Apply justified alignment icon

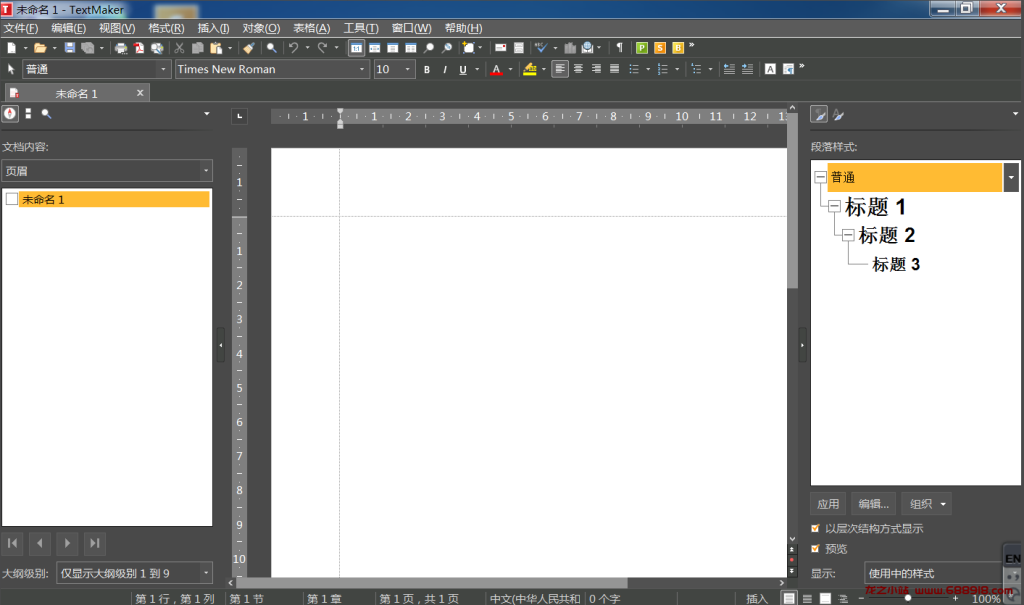[x=615, y=69]
